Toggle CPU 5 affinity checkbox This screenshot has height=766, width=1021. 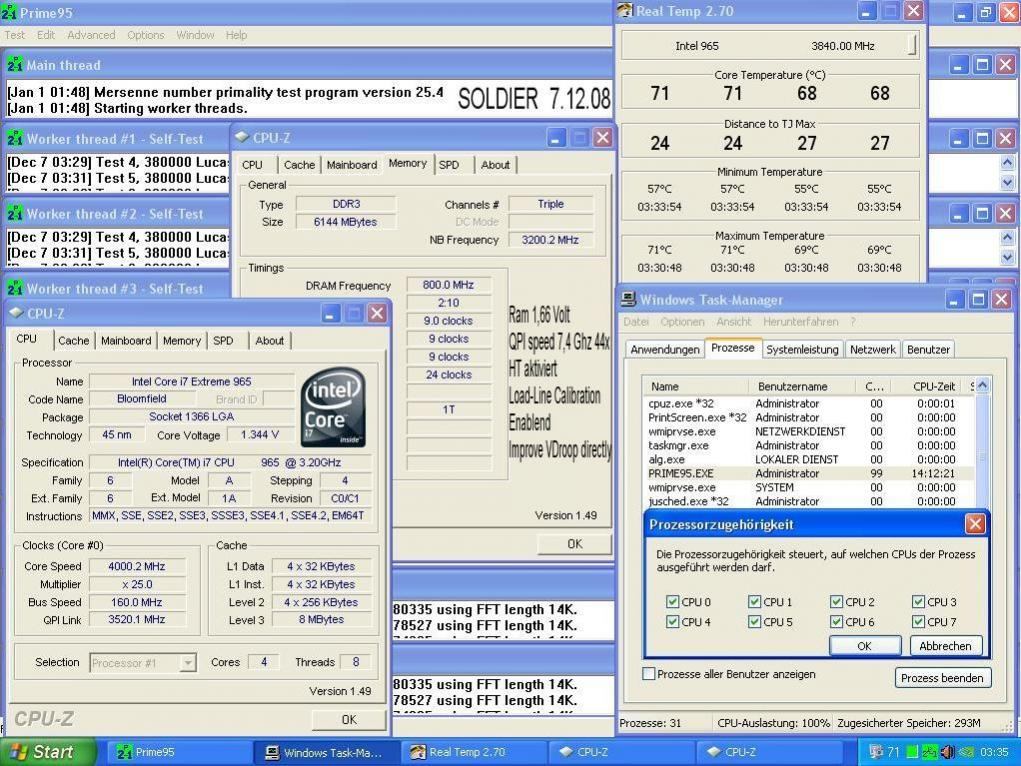pos(755,622)
